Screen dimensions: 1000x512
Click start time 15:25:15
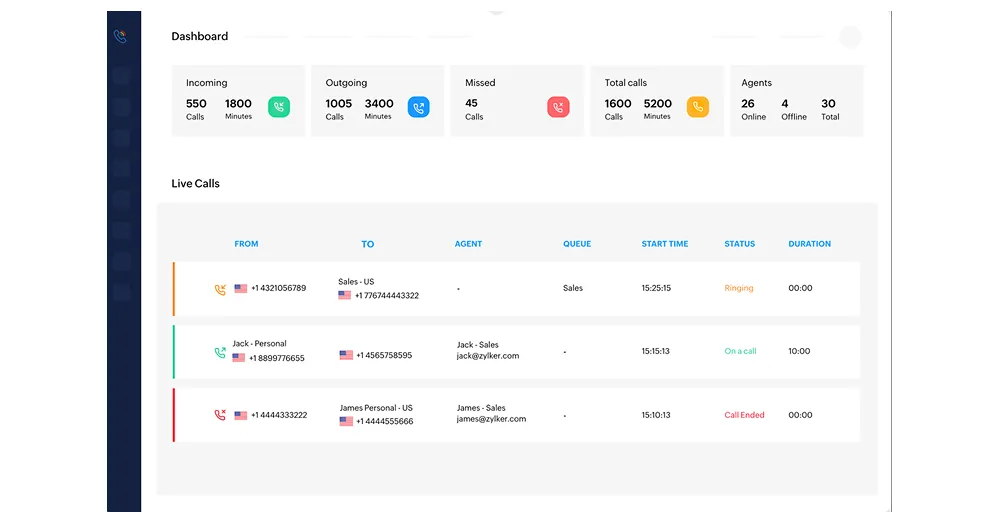point(656,288)
